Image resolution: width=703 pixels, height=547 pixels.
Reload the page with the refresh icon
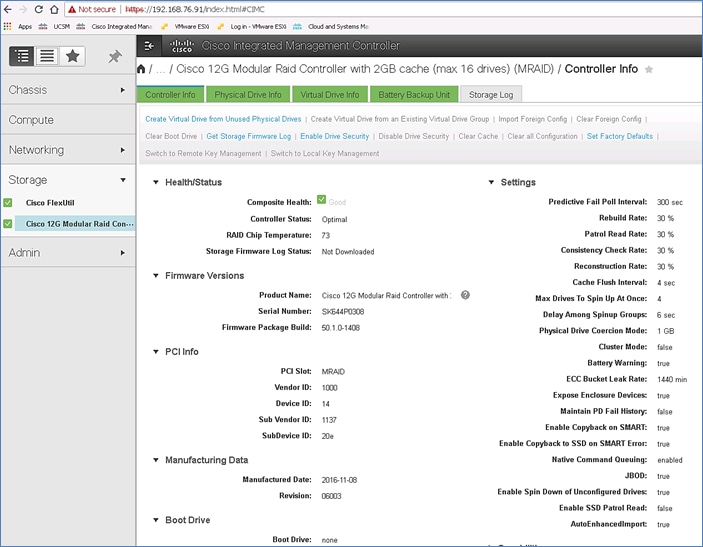39,9
